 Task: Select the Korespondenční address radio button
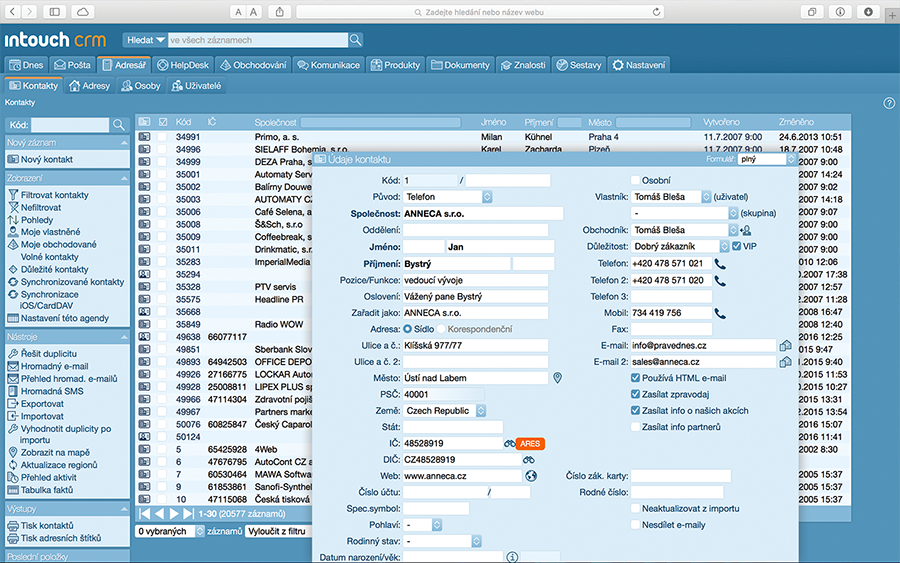point(442,328)
